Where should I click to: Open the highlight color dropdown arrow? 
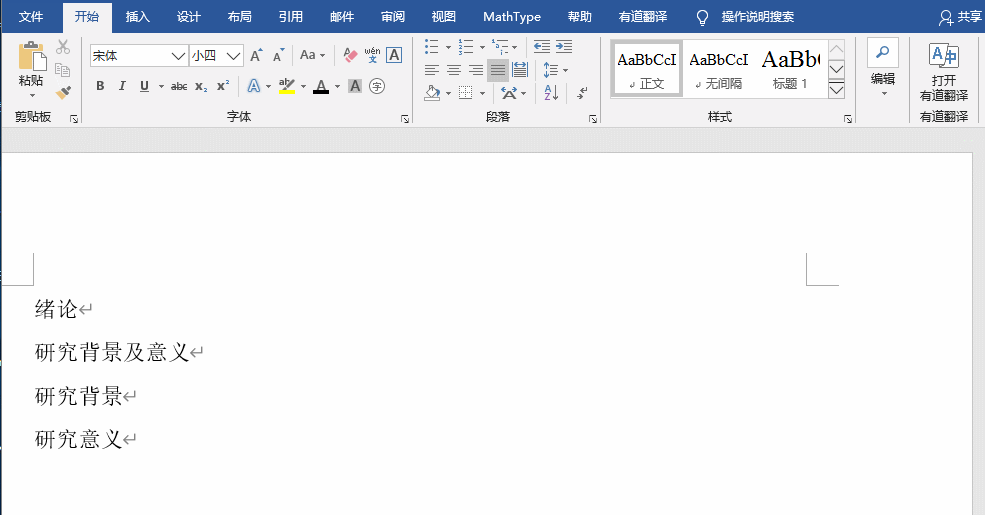point(303,87)
